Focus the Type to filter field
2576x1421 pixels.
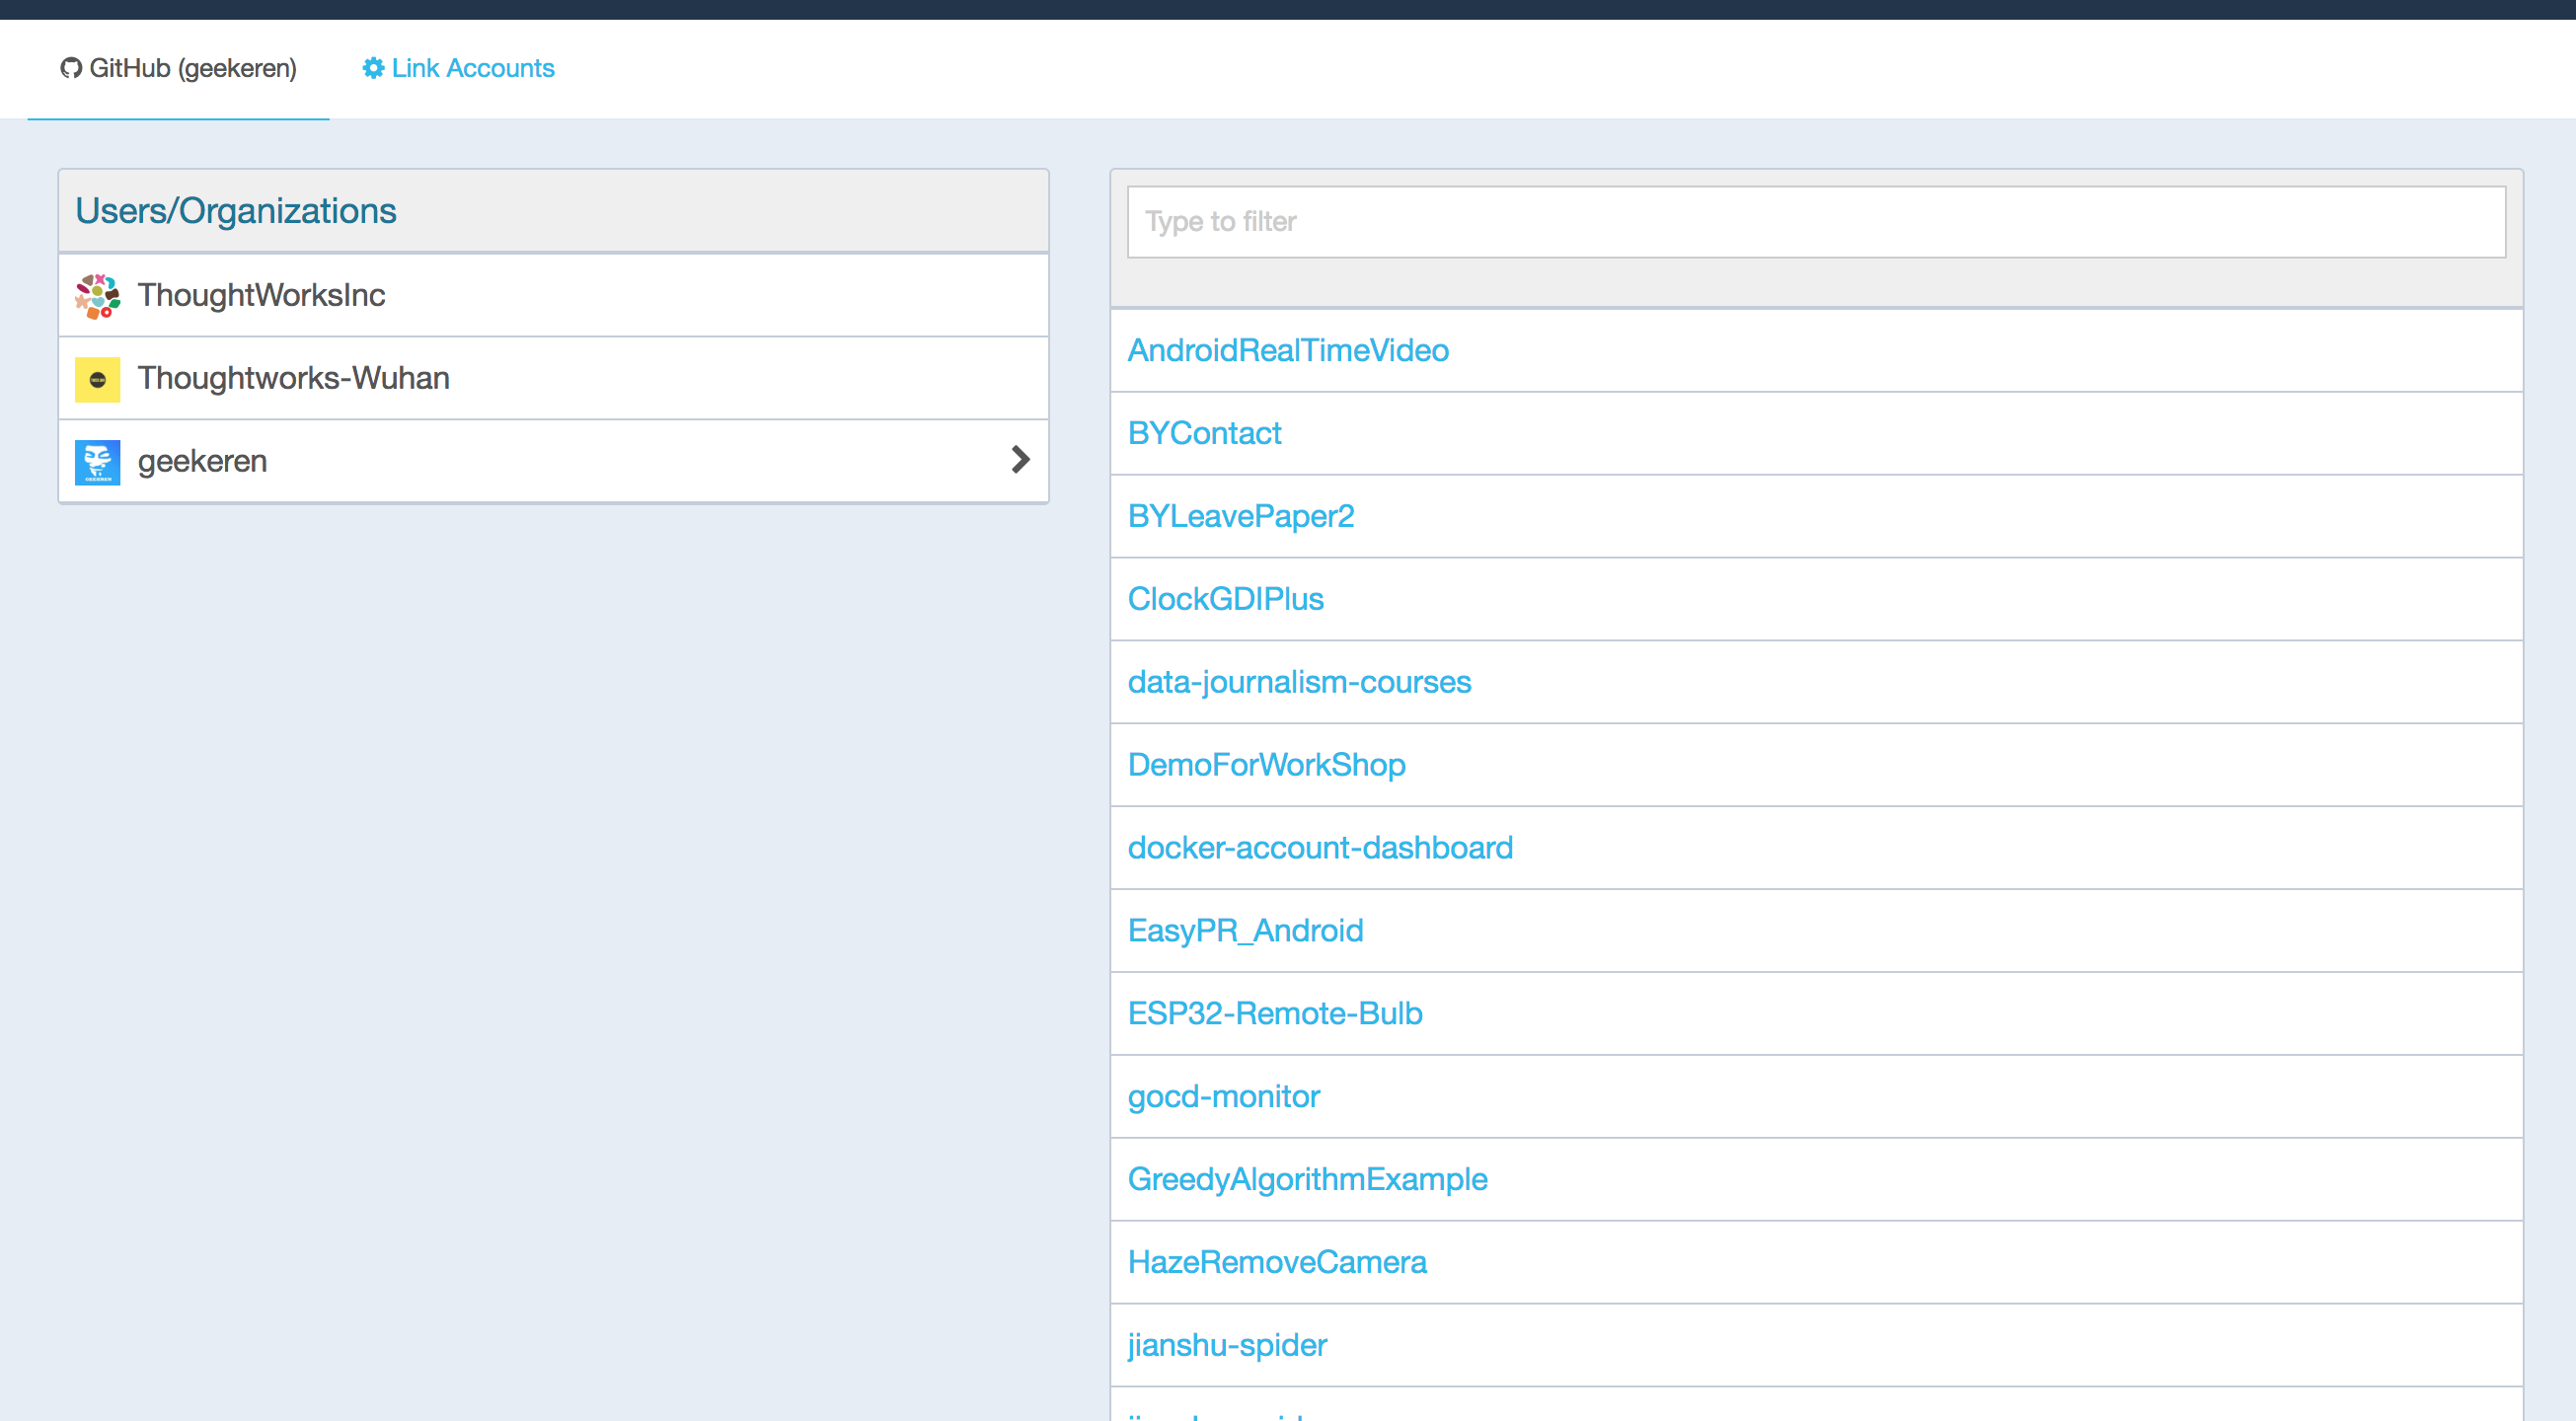pyautogui.click(x=1816, y=222)
